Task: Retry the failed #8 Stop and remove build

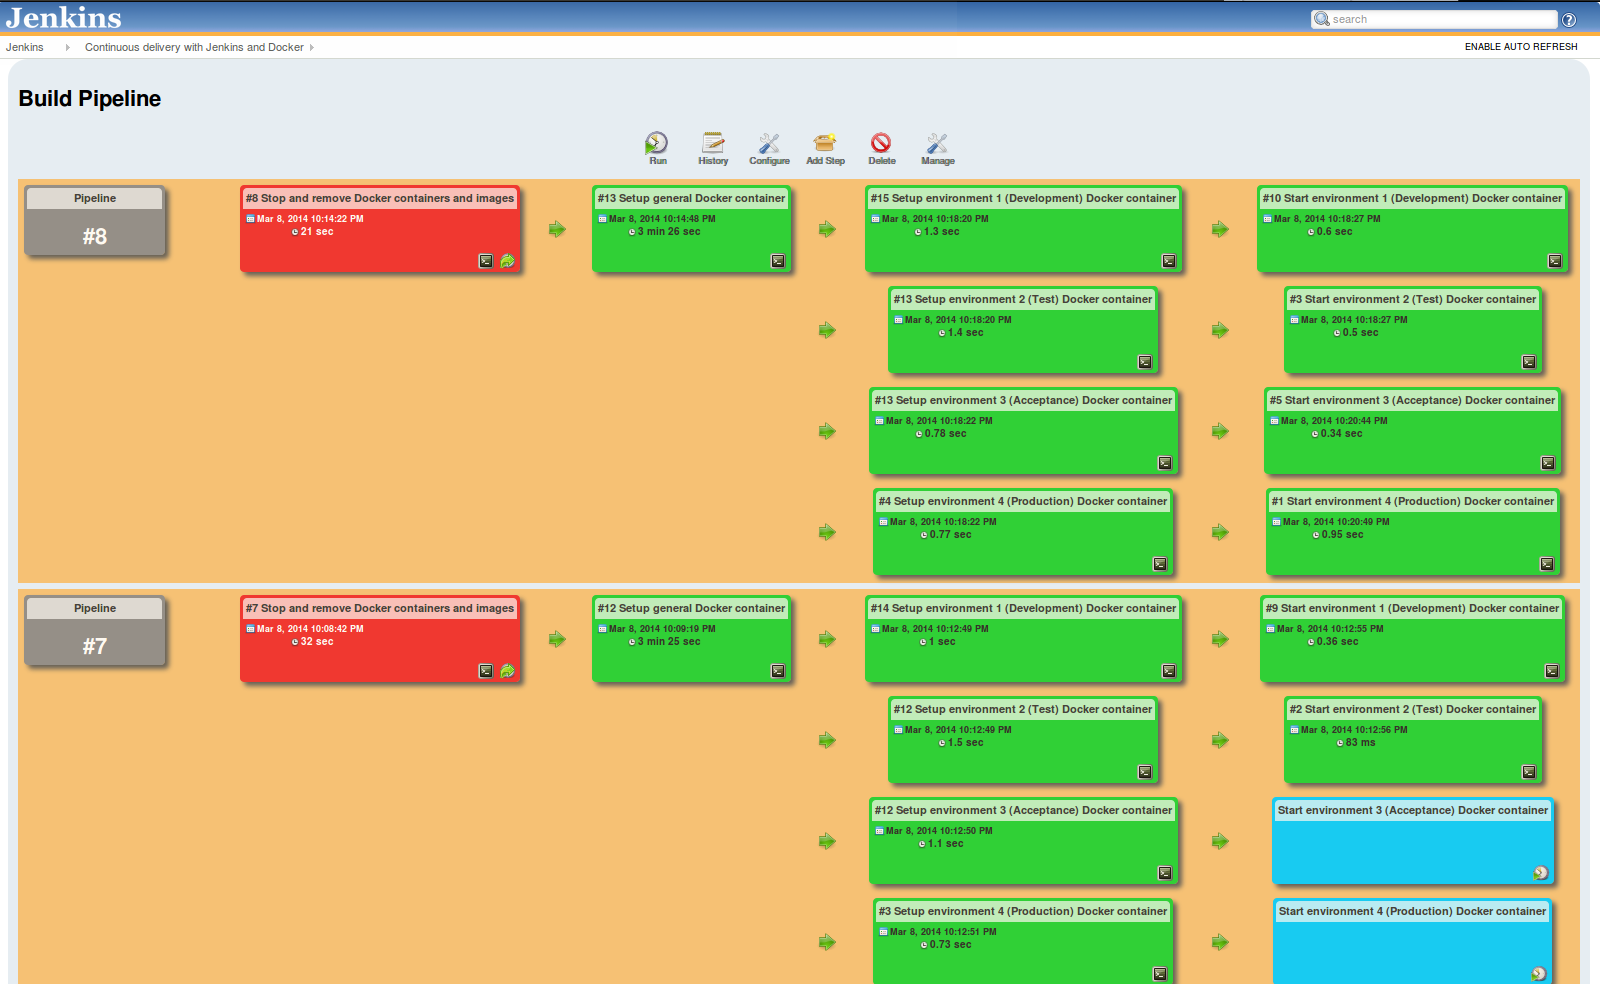Action: [x=508, y=261]
